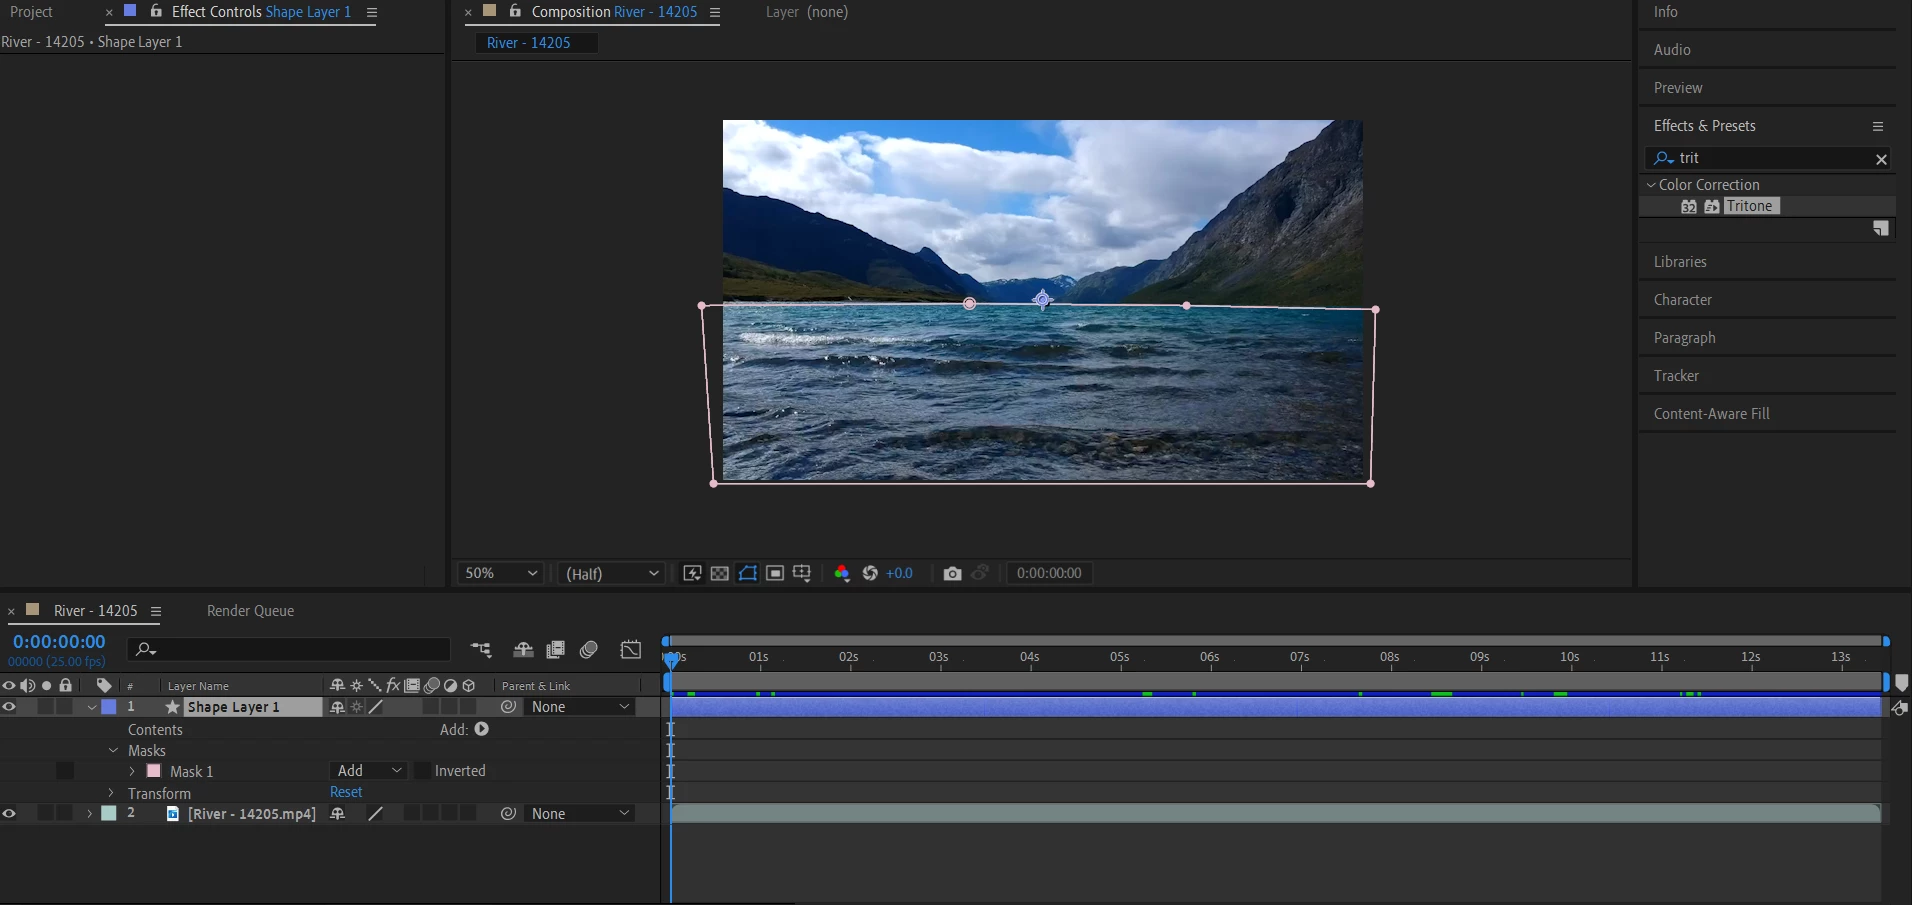Screen dimensions: 1912x905
Task: Open the Mask 1 mode Add dropdown
Action: click(x=368, y=771)
